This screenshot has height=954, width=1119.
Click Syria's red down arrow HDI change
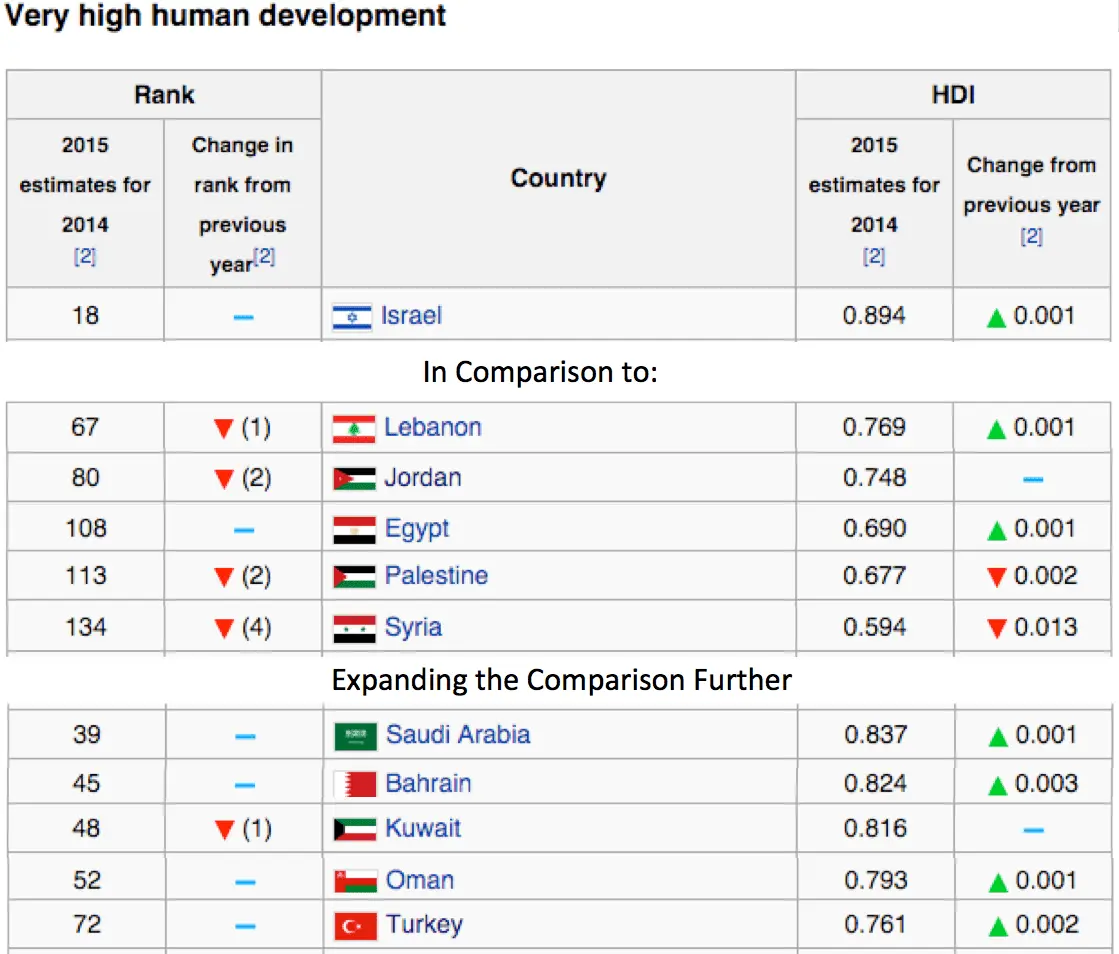click(x=996, y=629)
